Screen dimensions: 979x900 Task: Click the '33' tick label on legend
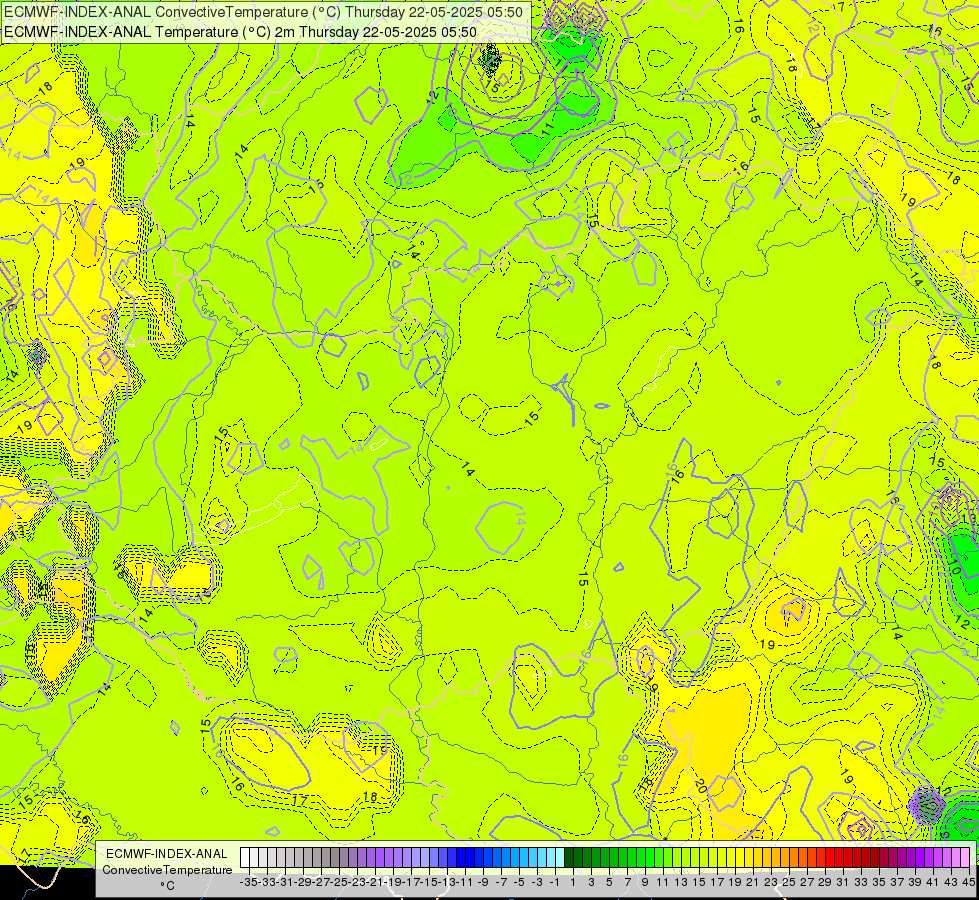click(861, 883)
